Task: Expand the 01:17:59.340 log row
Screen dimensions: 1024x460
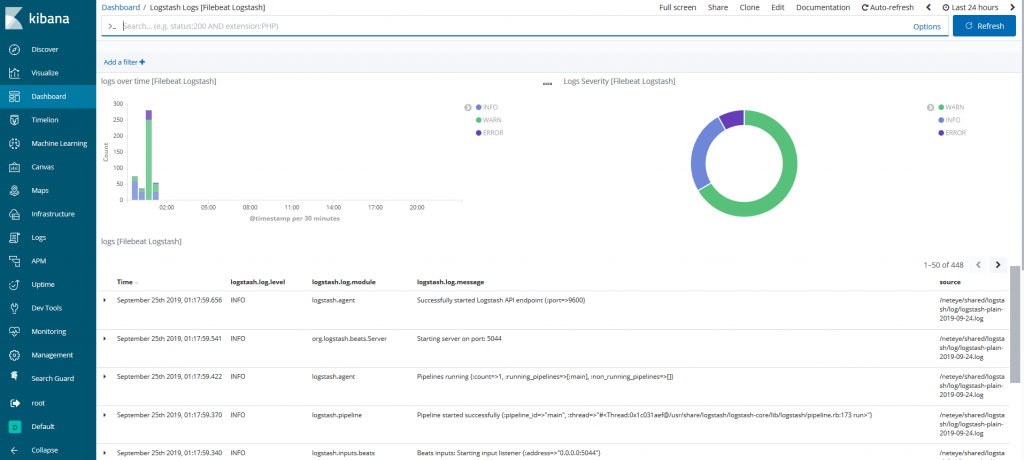Action: coord(105,453)
